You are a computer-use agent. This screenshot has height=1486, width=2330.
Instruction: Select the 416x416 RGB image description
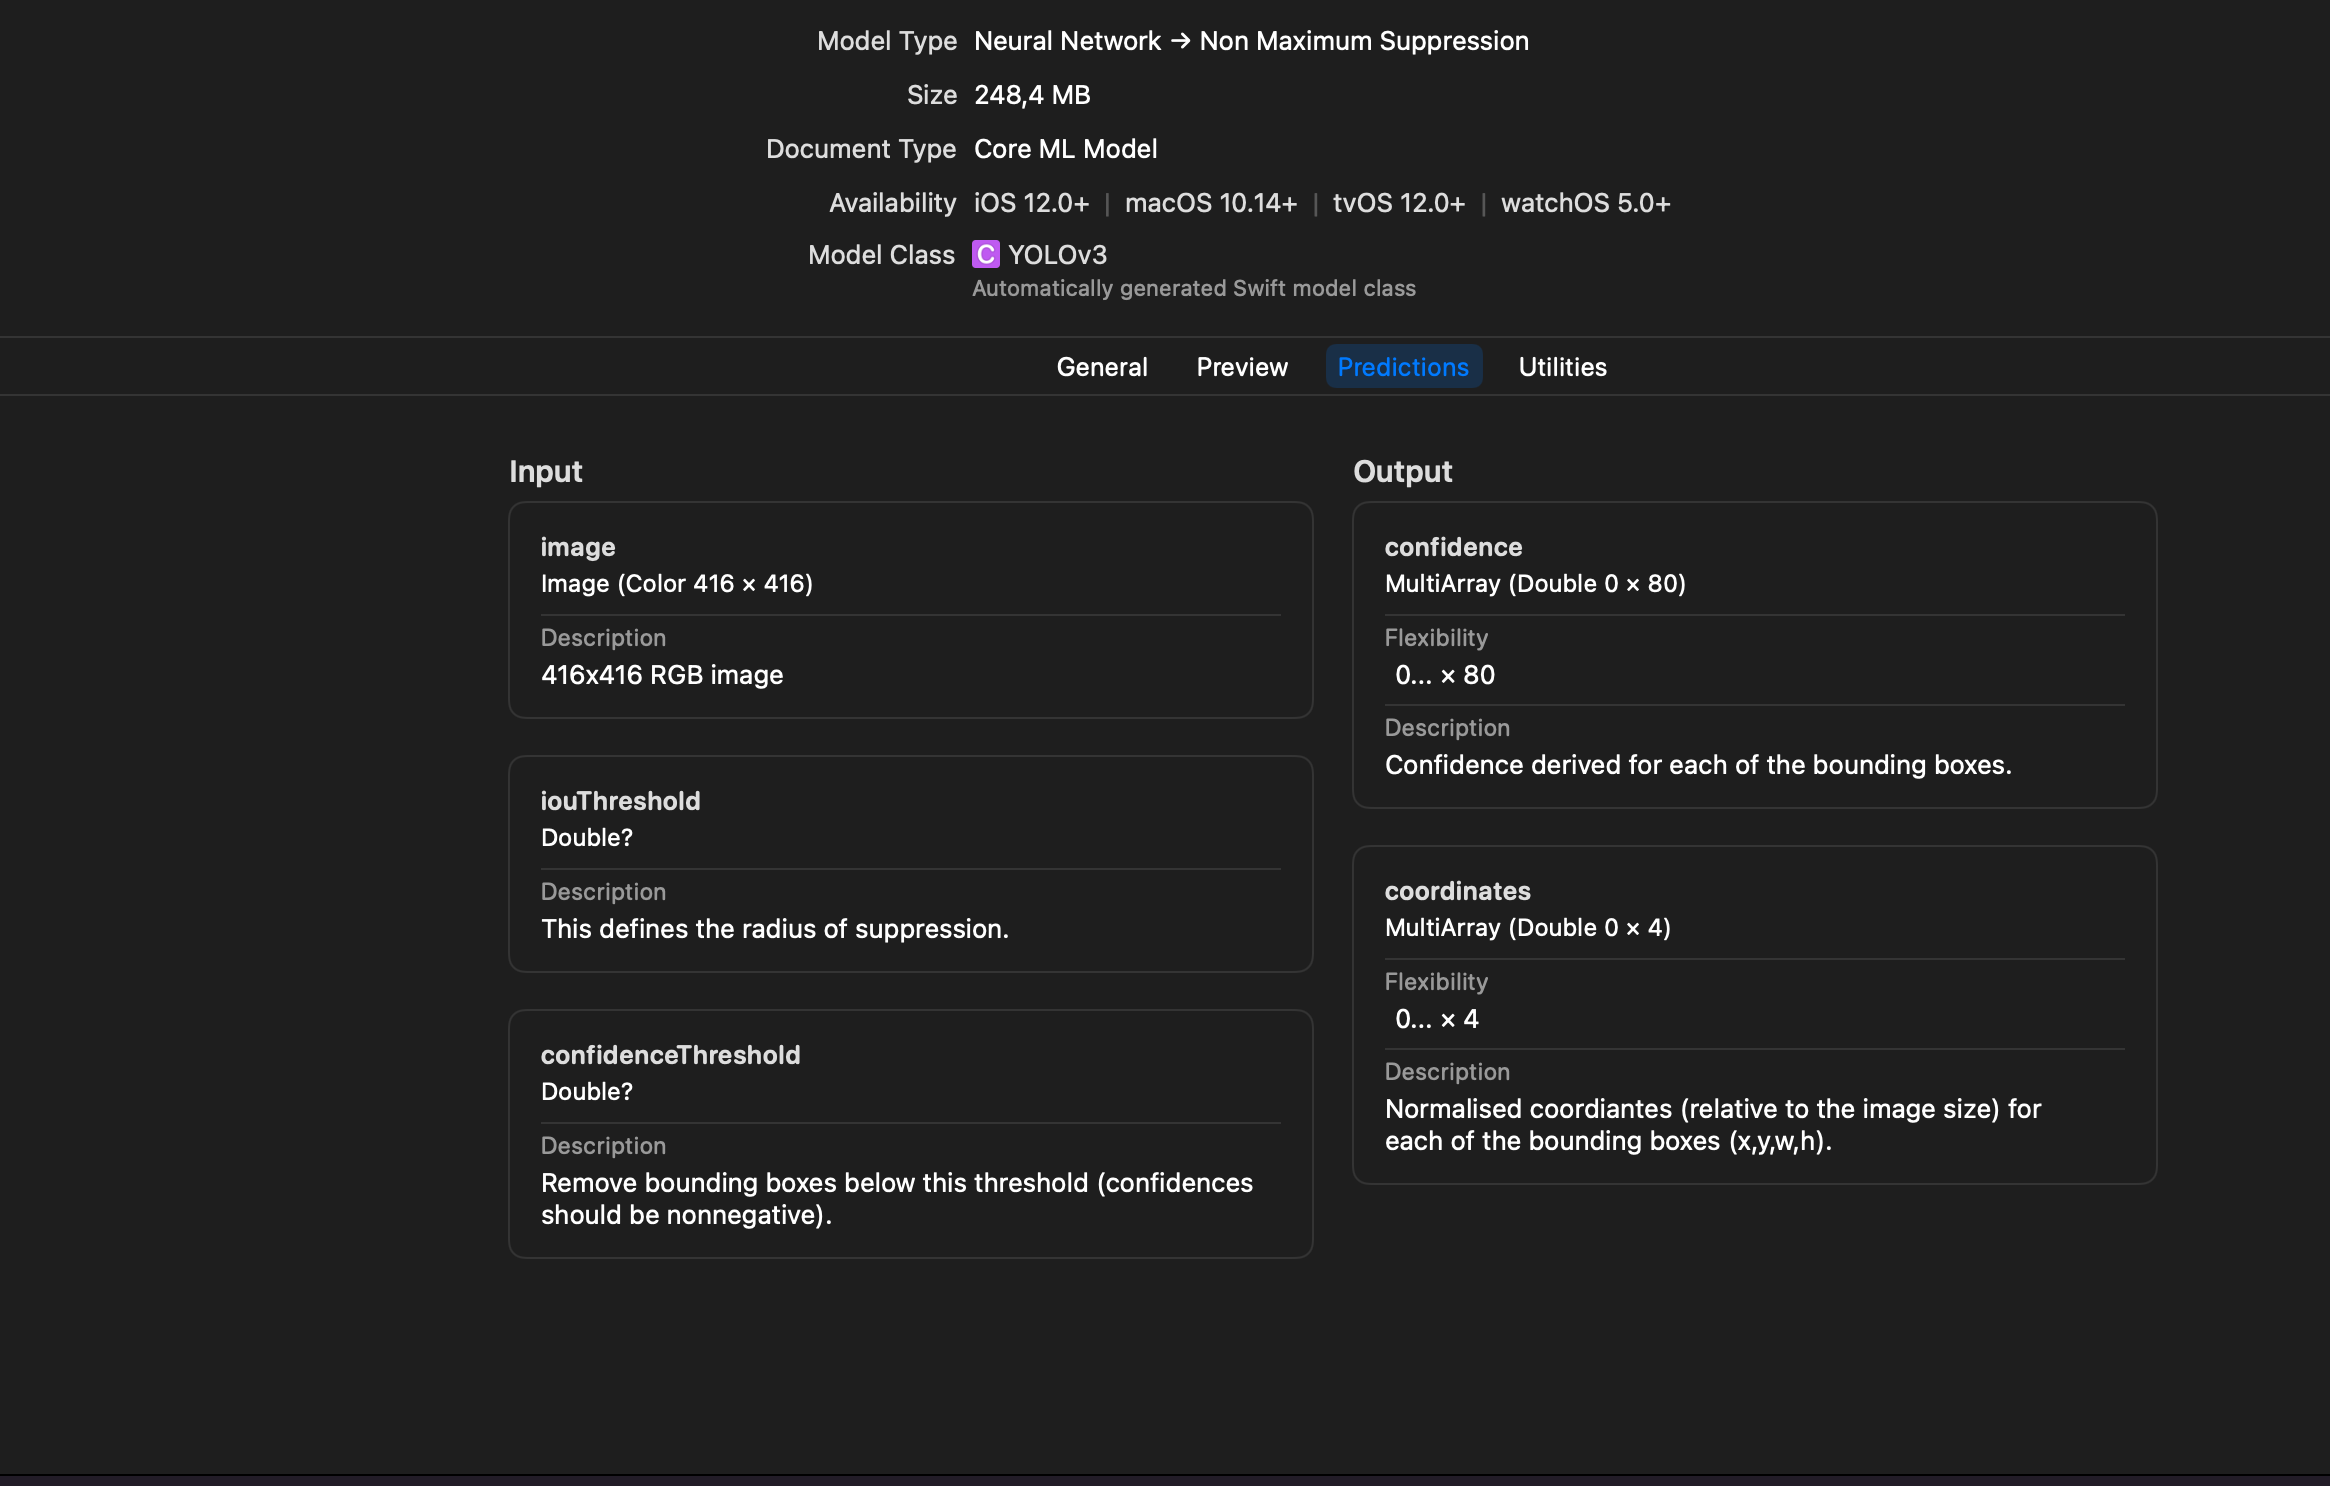[x=663, y=674]
